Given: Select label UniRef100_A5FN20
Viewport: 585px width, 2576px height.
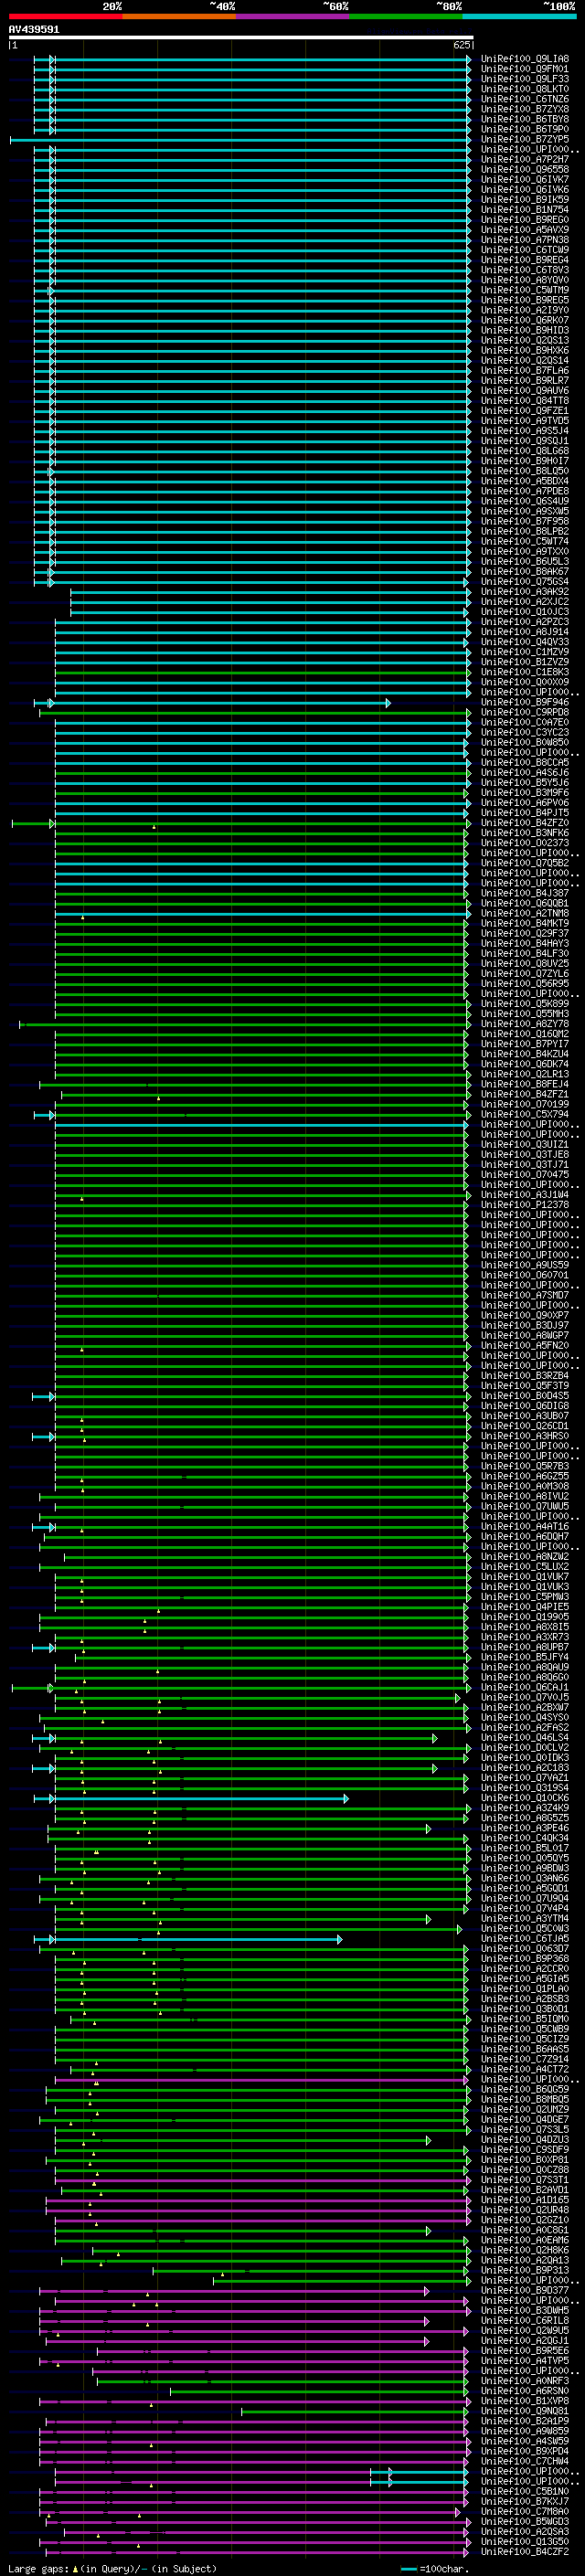Looking at the screenshot, I should 525,1346.
